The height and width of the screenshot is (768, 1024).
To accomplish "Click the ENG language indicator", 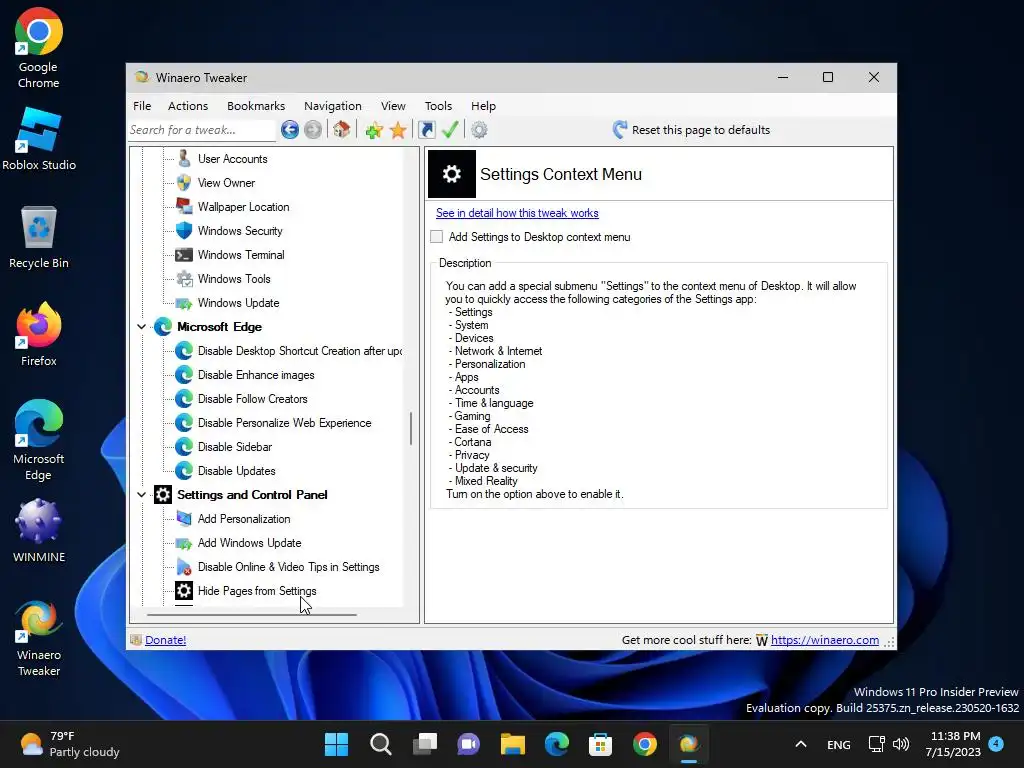I will click(x=839, y=744).
